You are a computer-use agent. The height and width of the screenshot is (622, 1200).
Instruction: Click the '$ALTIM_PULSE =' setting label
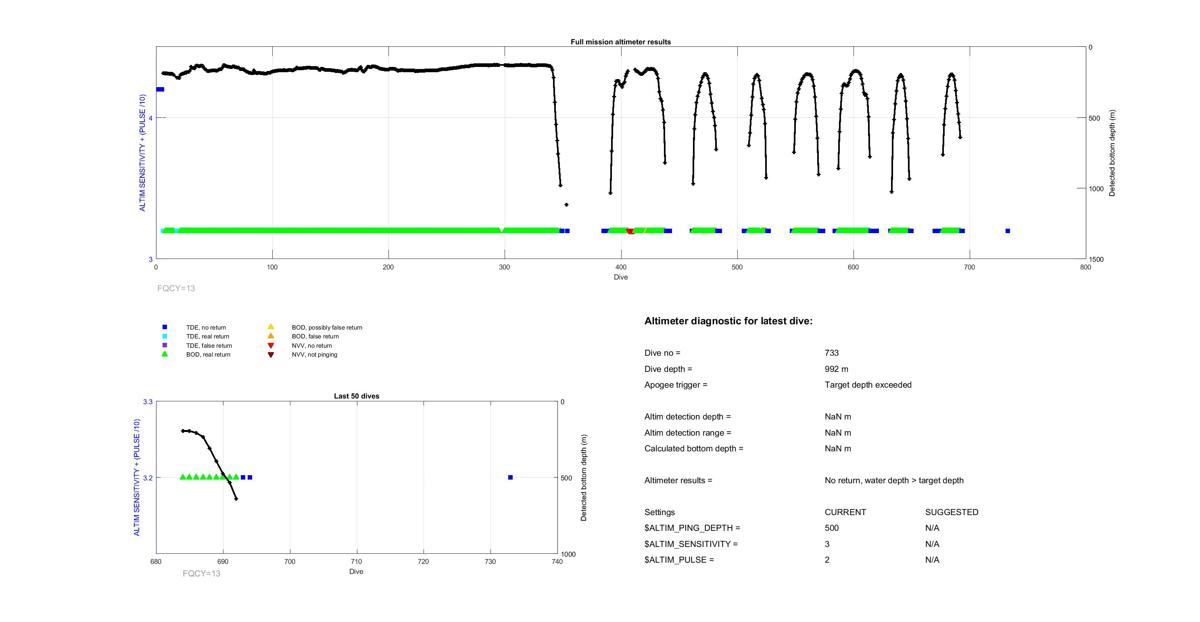(x=680, y=560)
